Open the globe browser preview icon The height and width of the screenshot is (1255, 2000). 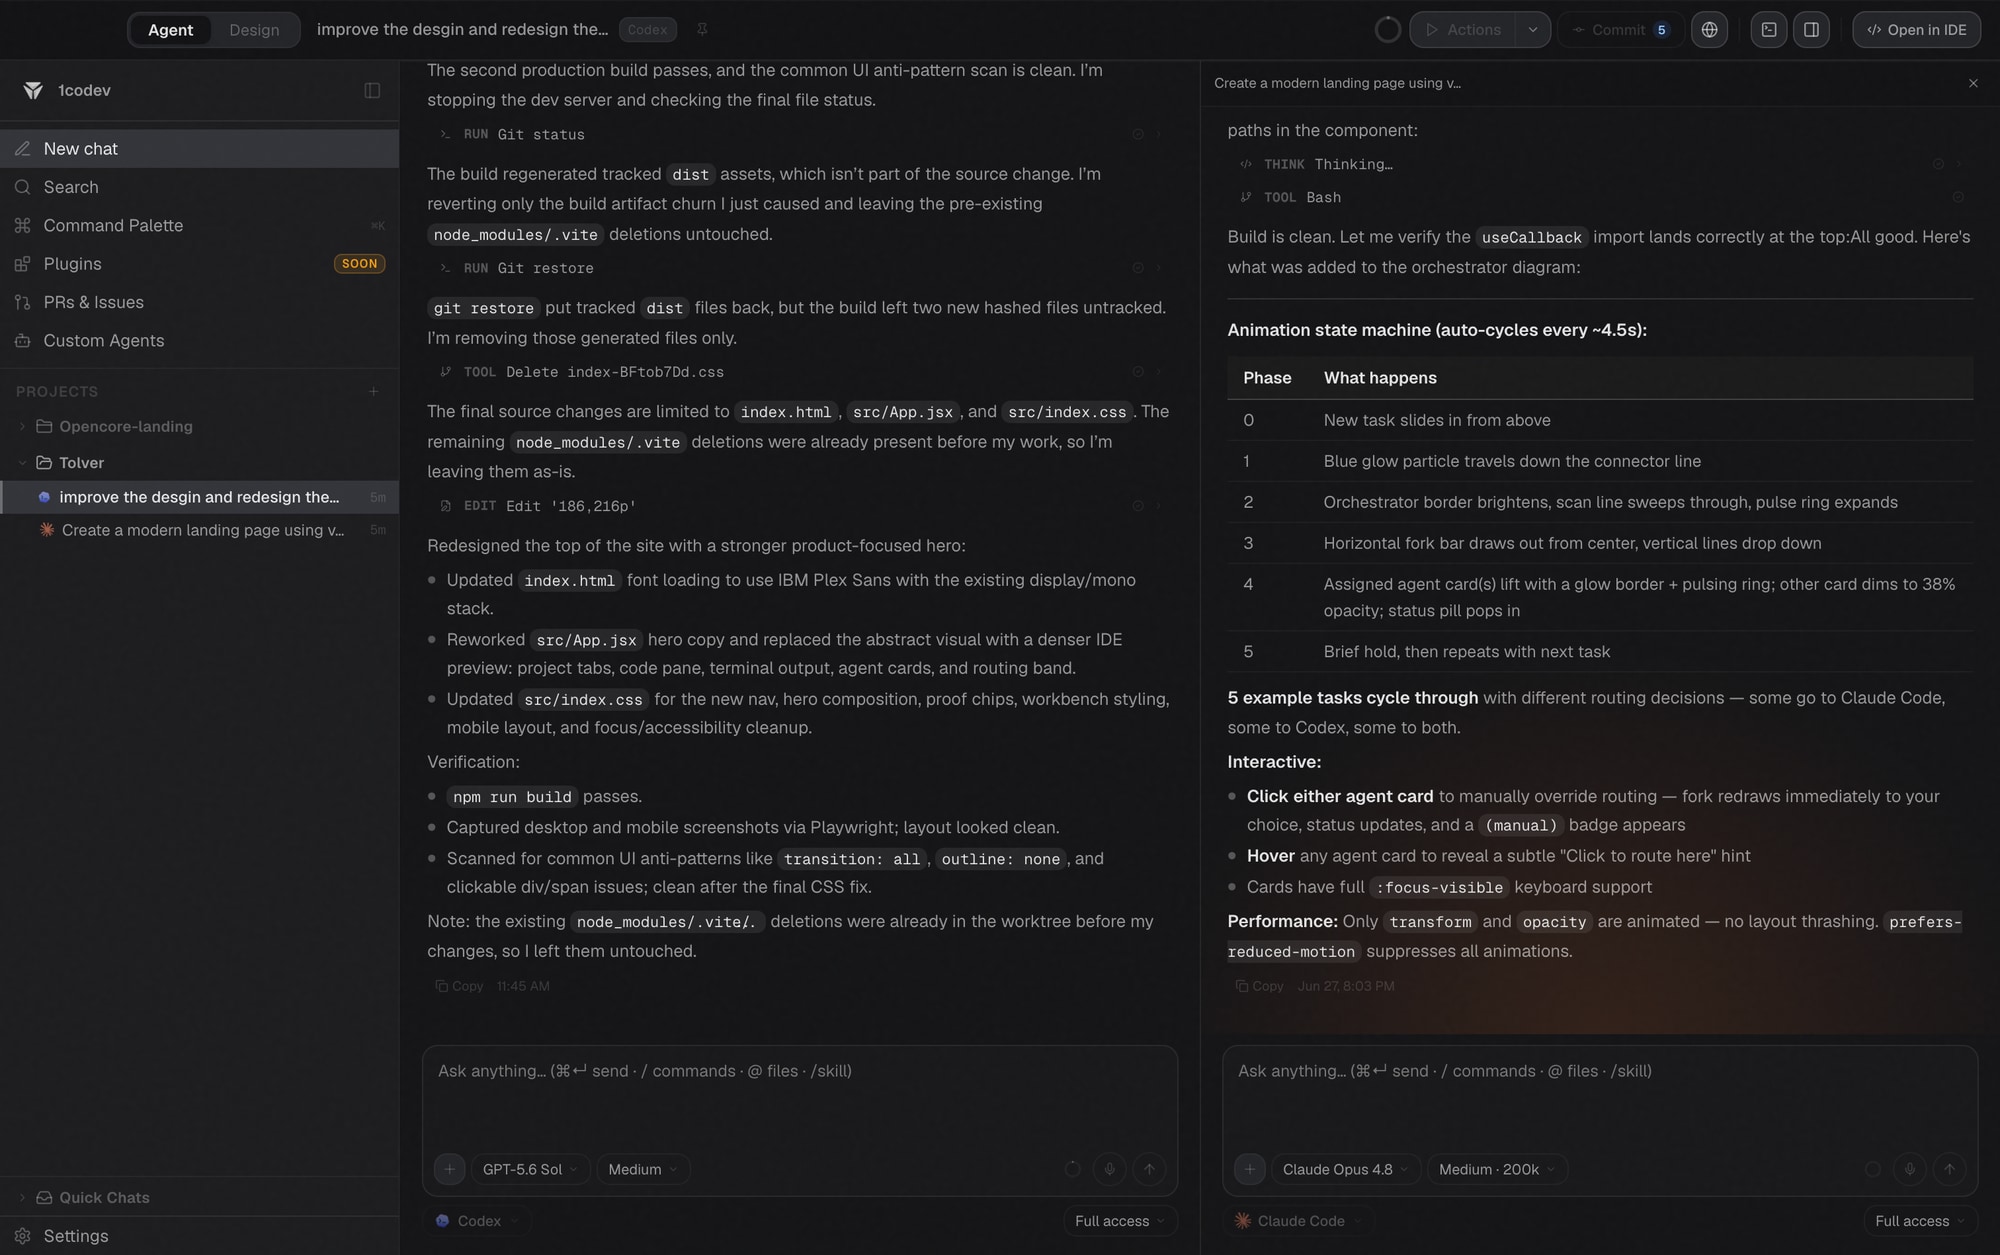(x=1709, y=30)
